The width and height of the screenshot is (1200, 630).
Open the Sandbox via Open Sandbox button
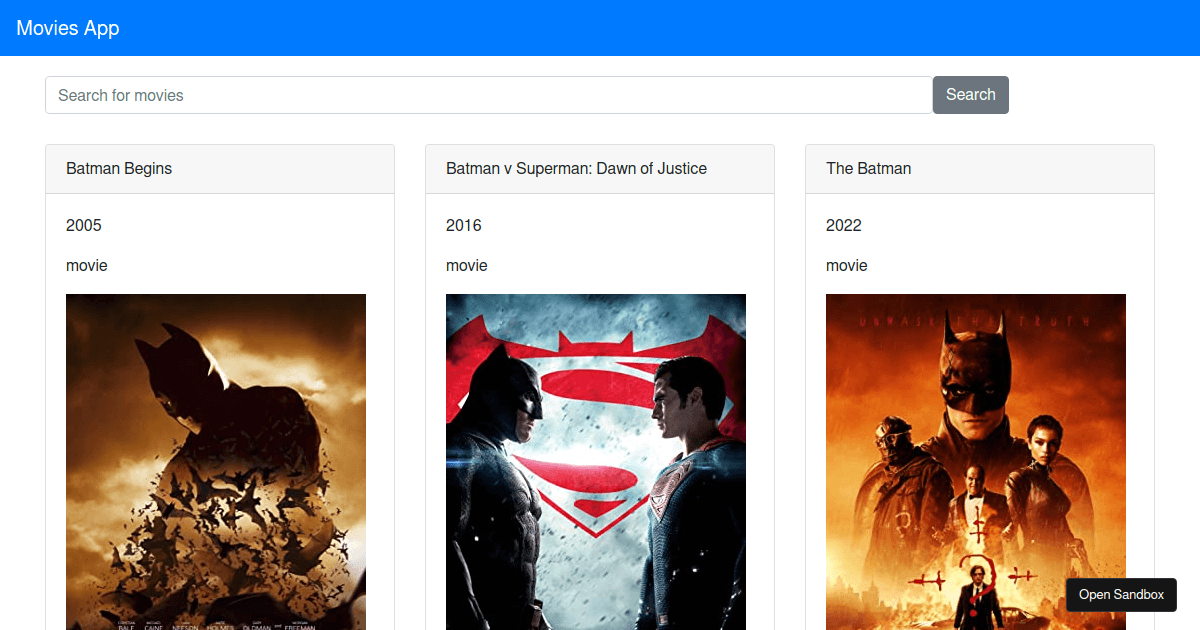pyautogui.click(x=1121, y=594)
